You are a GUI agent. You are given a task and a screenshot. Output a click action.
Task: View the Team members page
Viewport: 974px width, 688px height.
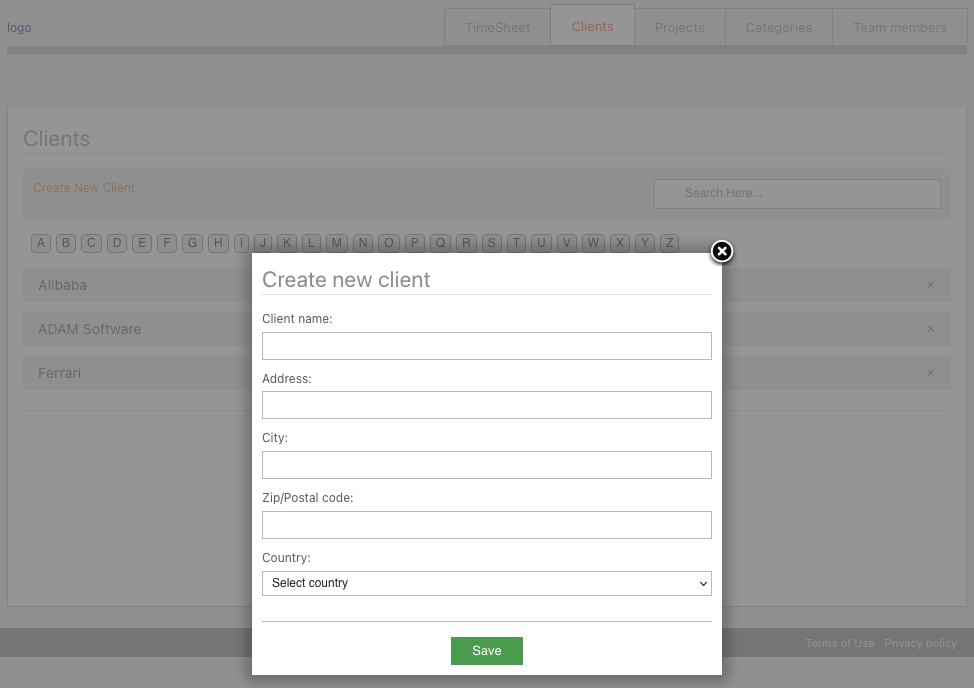[x=899, y=27]
